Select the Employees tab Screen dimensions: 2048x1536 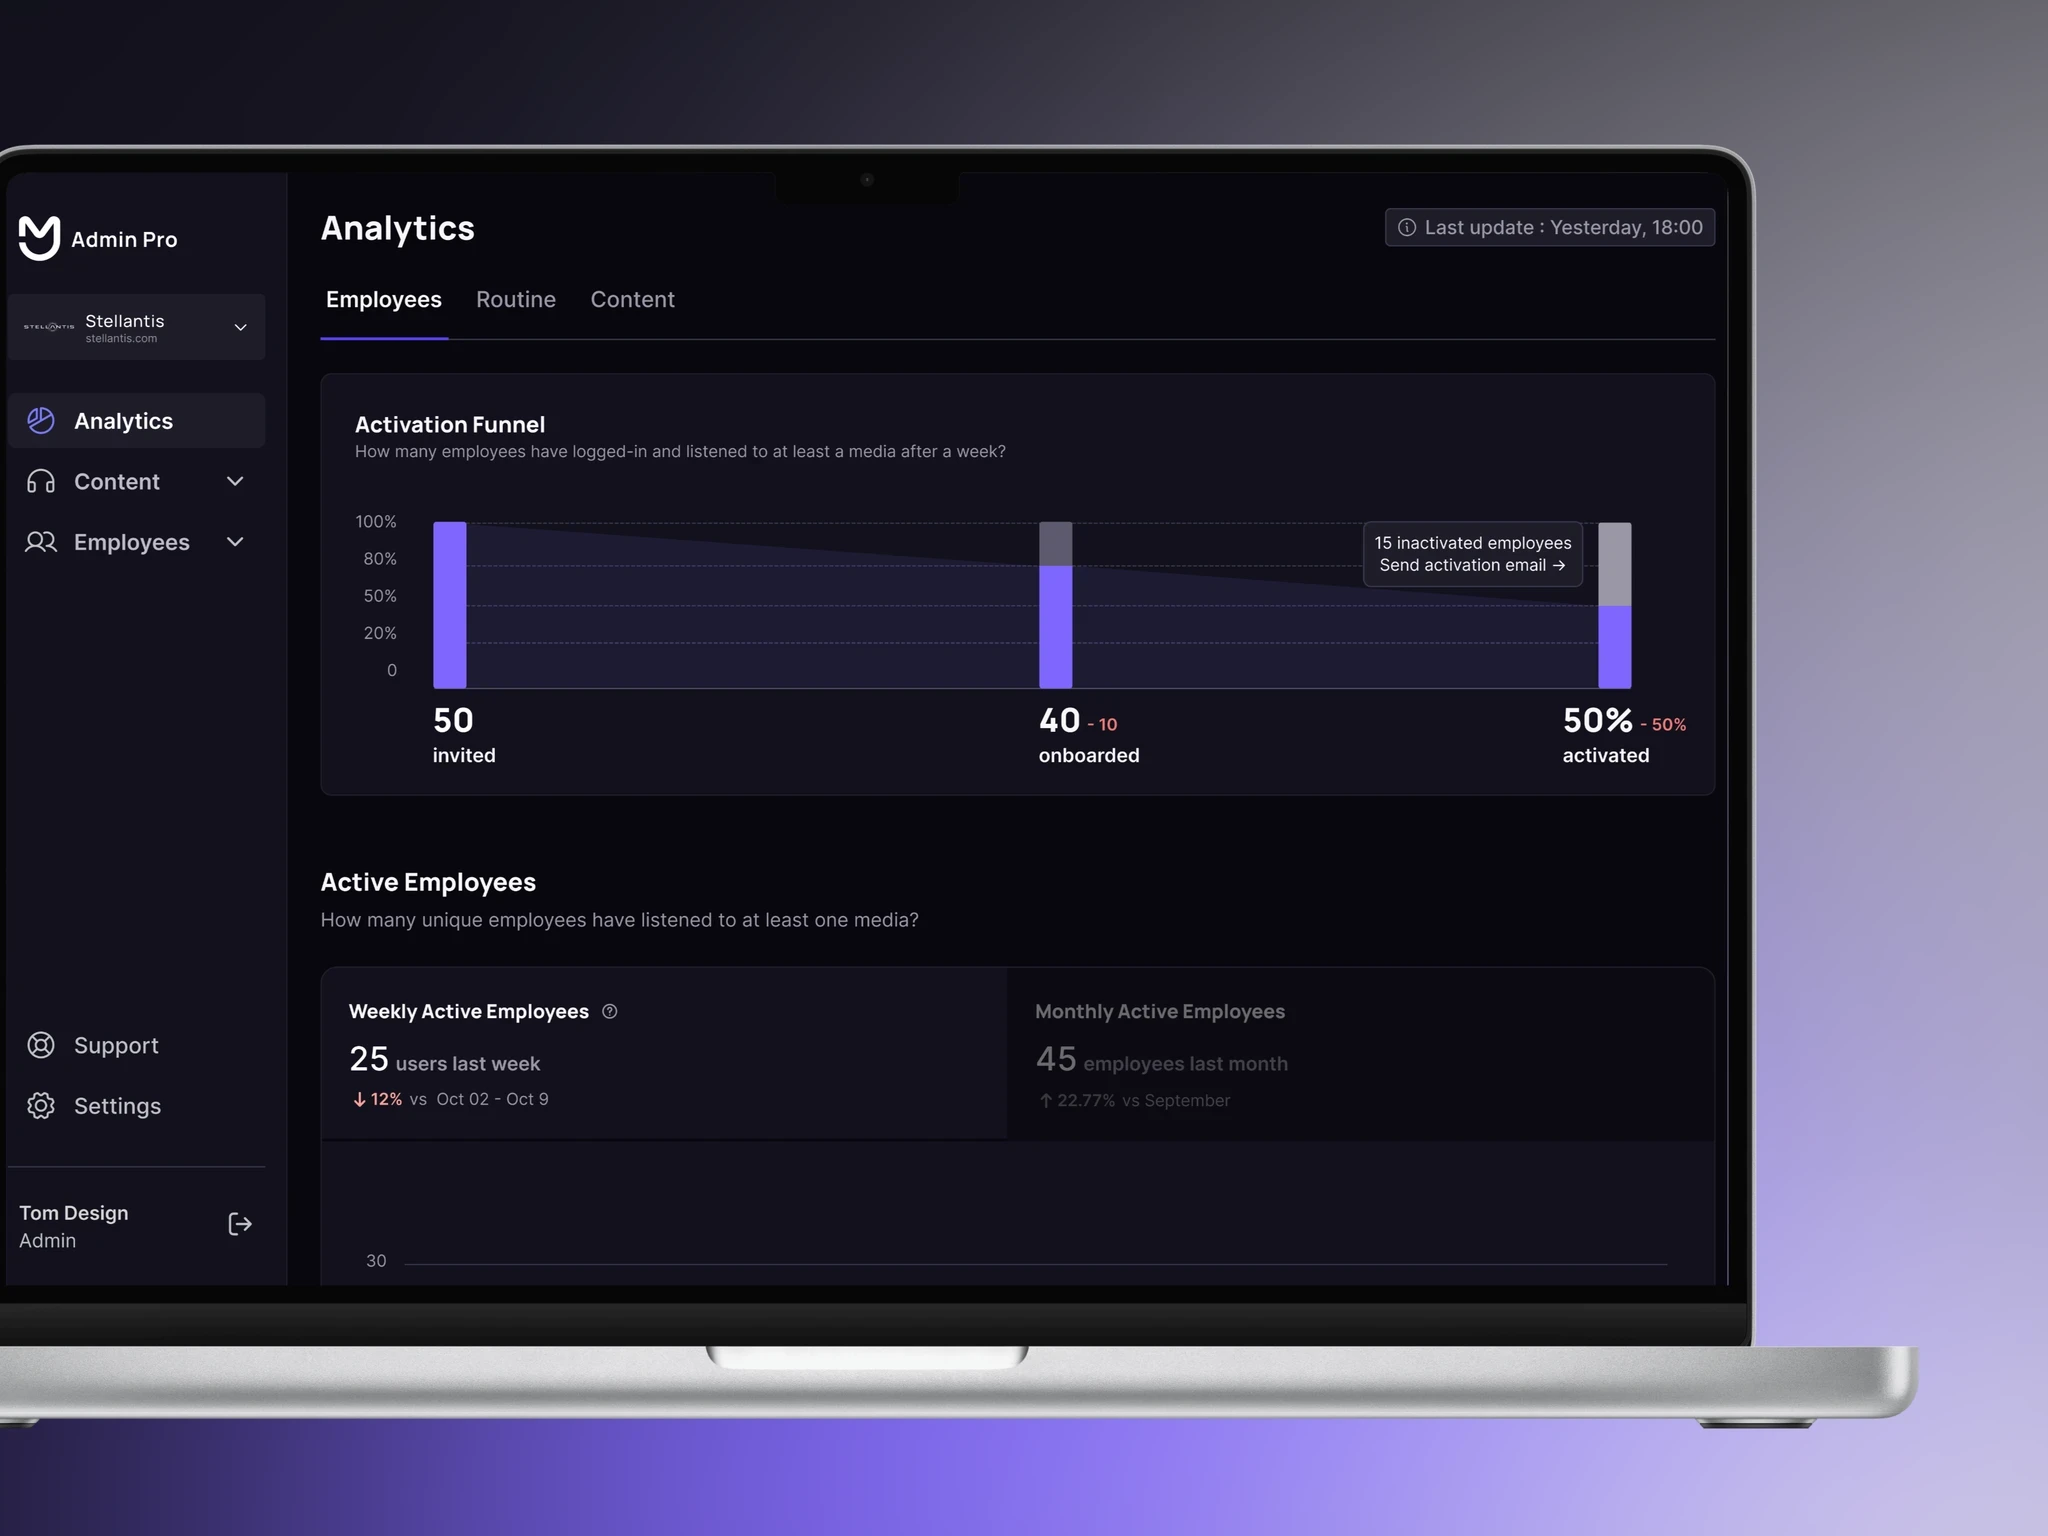point(384,300)
